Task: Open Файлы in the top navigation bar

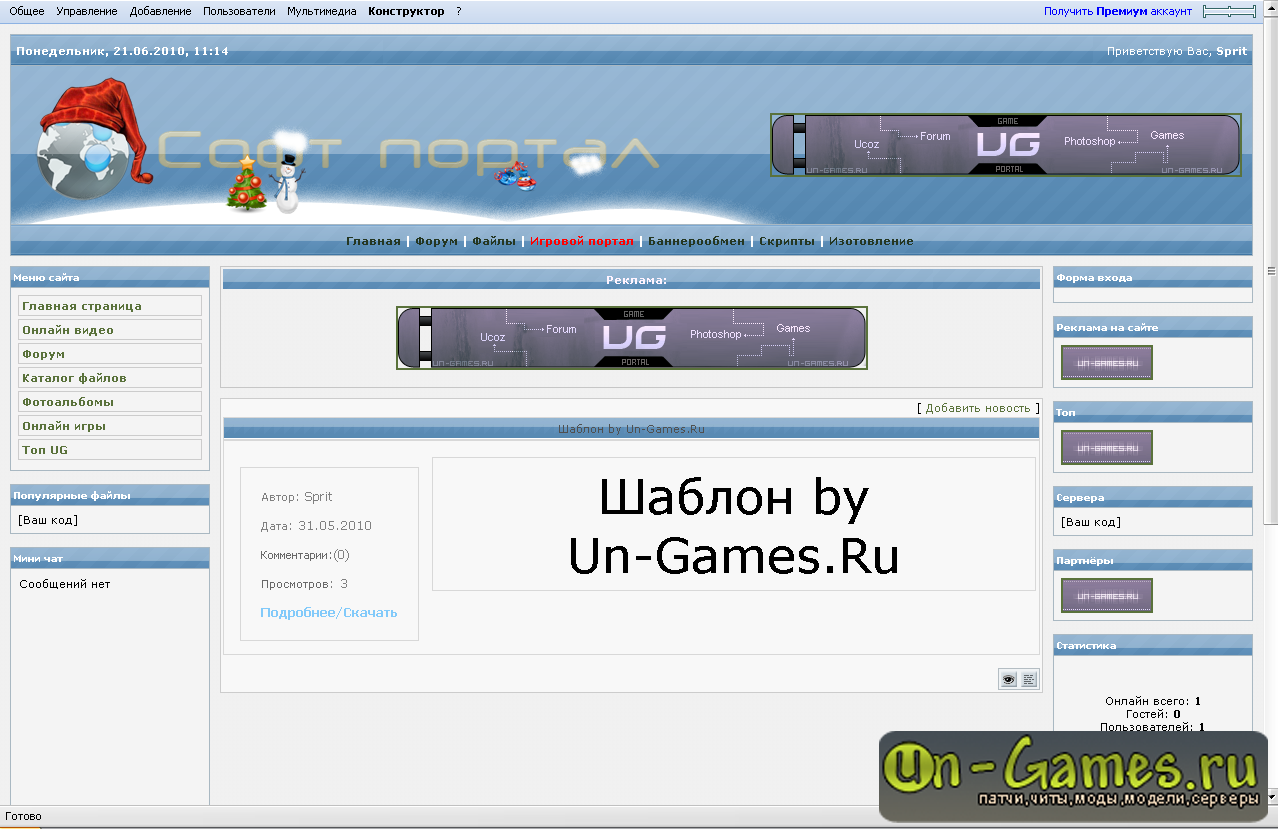Action: 494,241
